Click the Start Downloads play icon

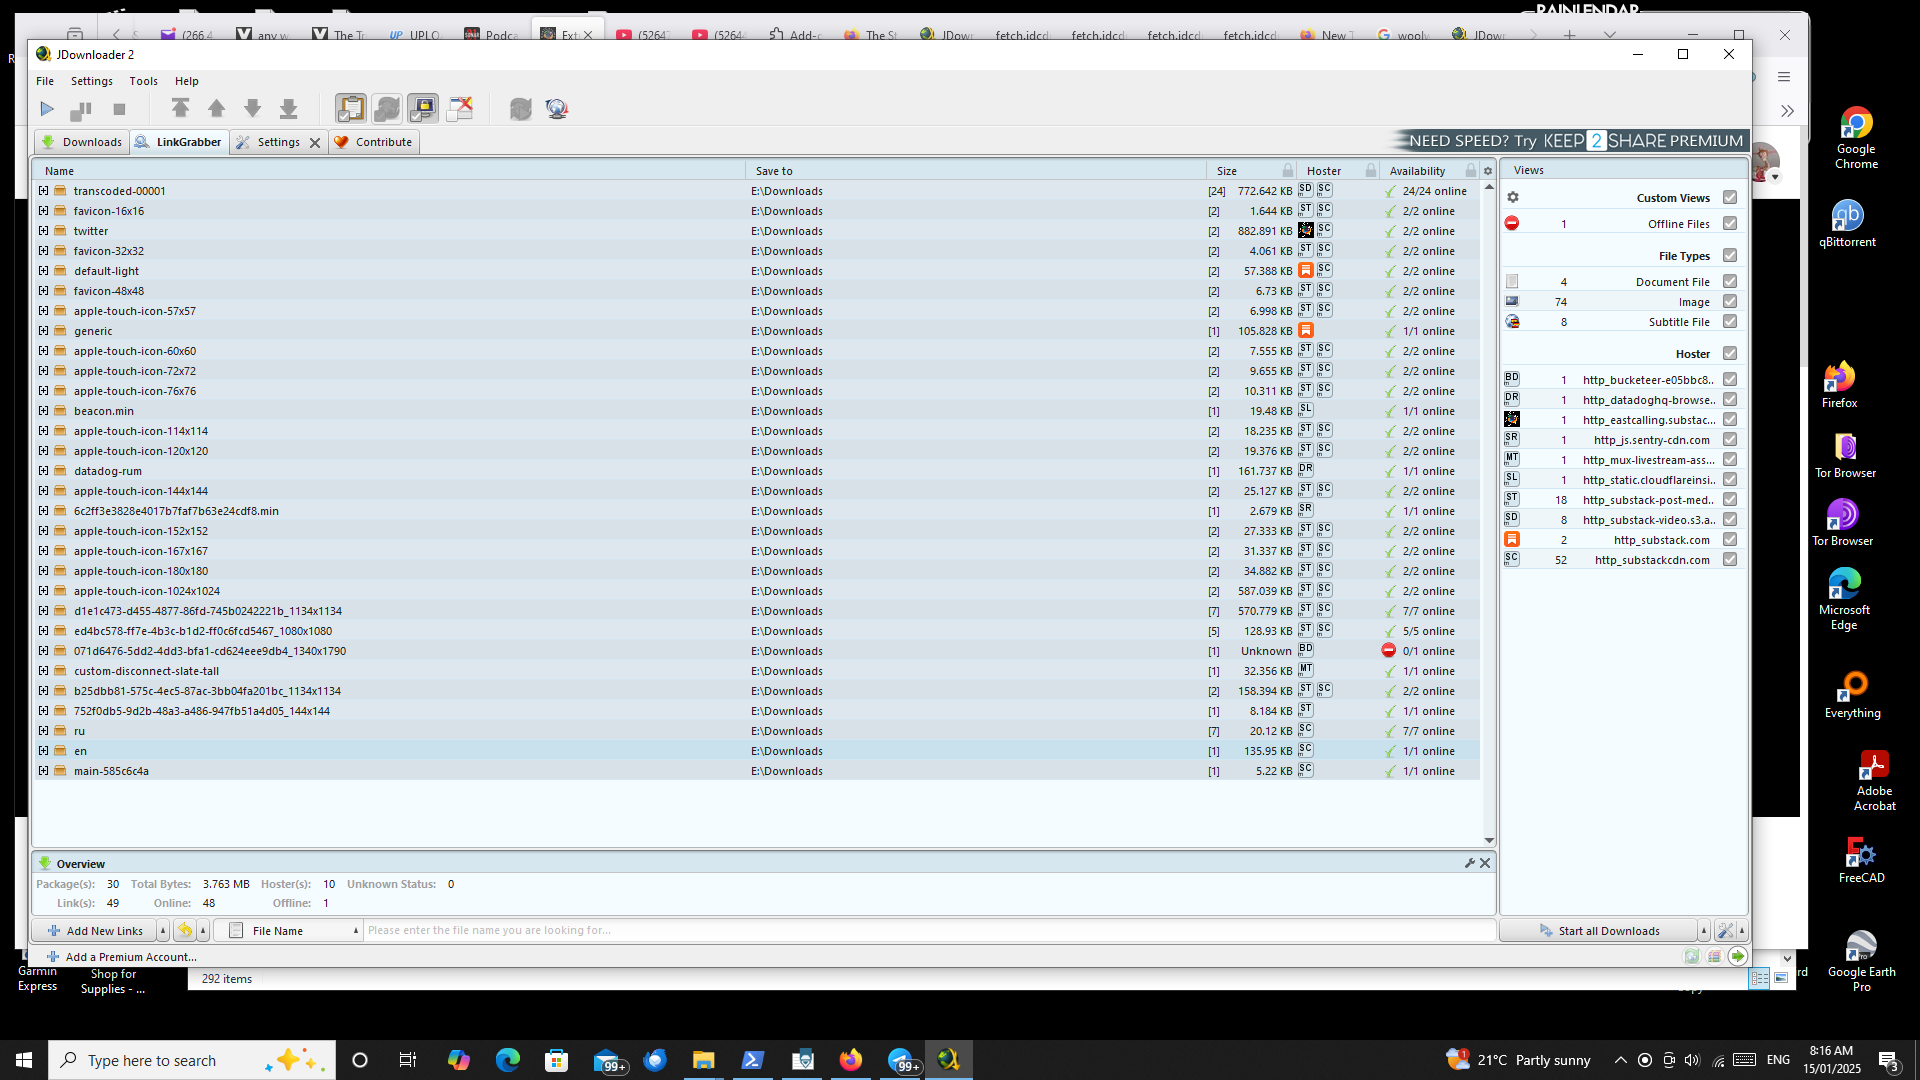(47, 109)
